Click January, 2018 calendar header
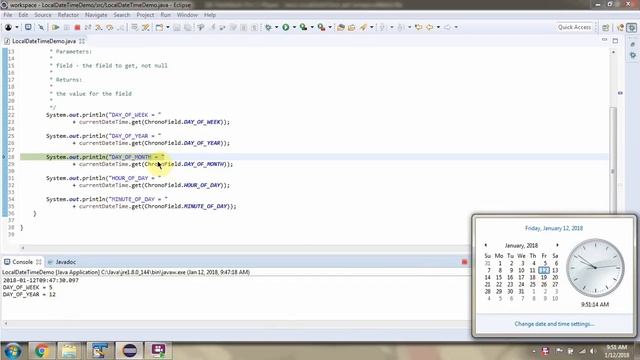 tap(521, 245)
